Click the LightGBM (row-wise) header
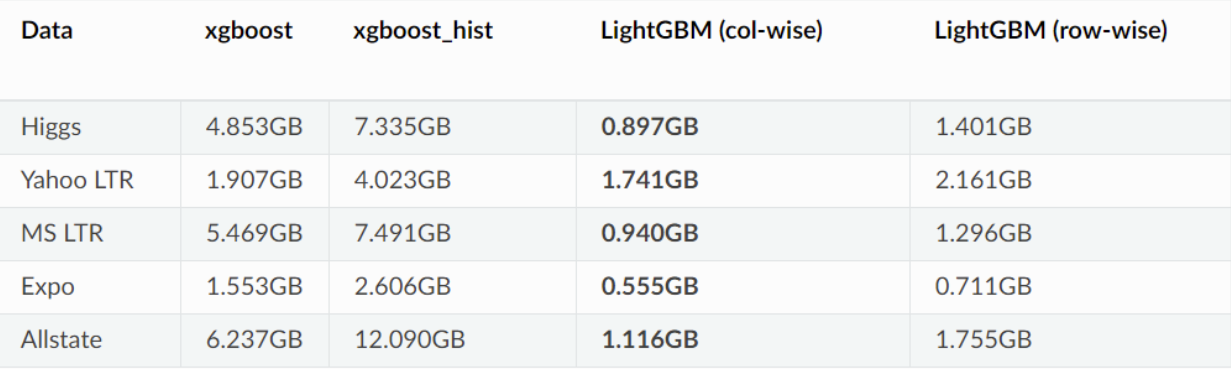Screen dimensions: 1231x370 click(x=1051, y=31)
